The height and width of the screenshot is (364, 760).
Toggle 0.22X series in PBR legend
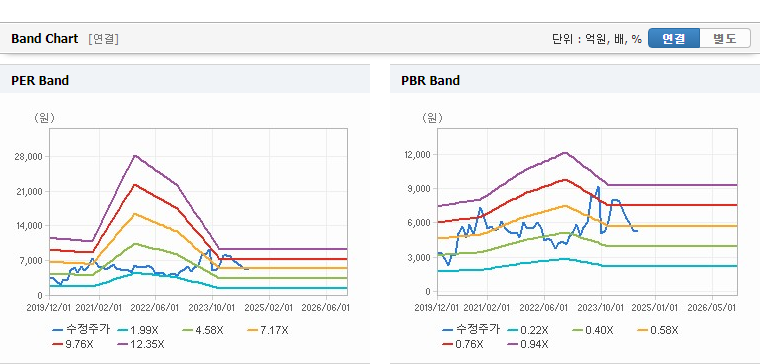(527, 330)
